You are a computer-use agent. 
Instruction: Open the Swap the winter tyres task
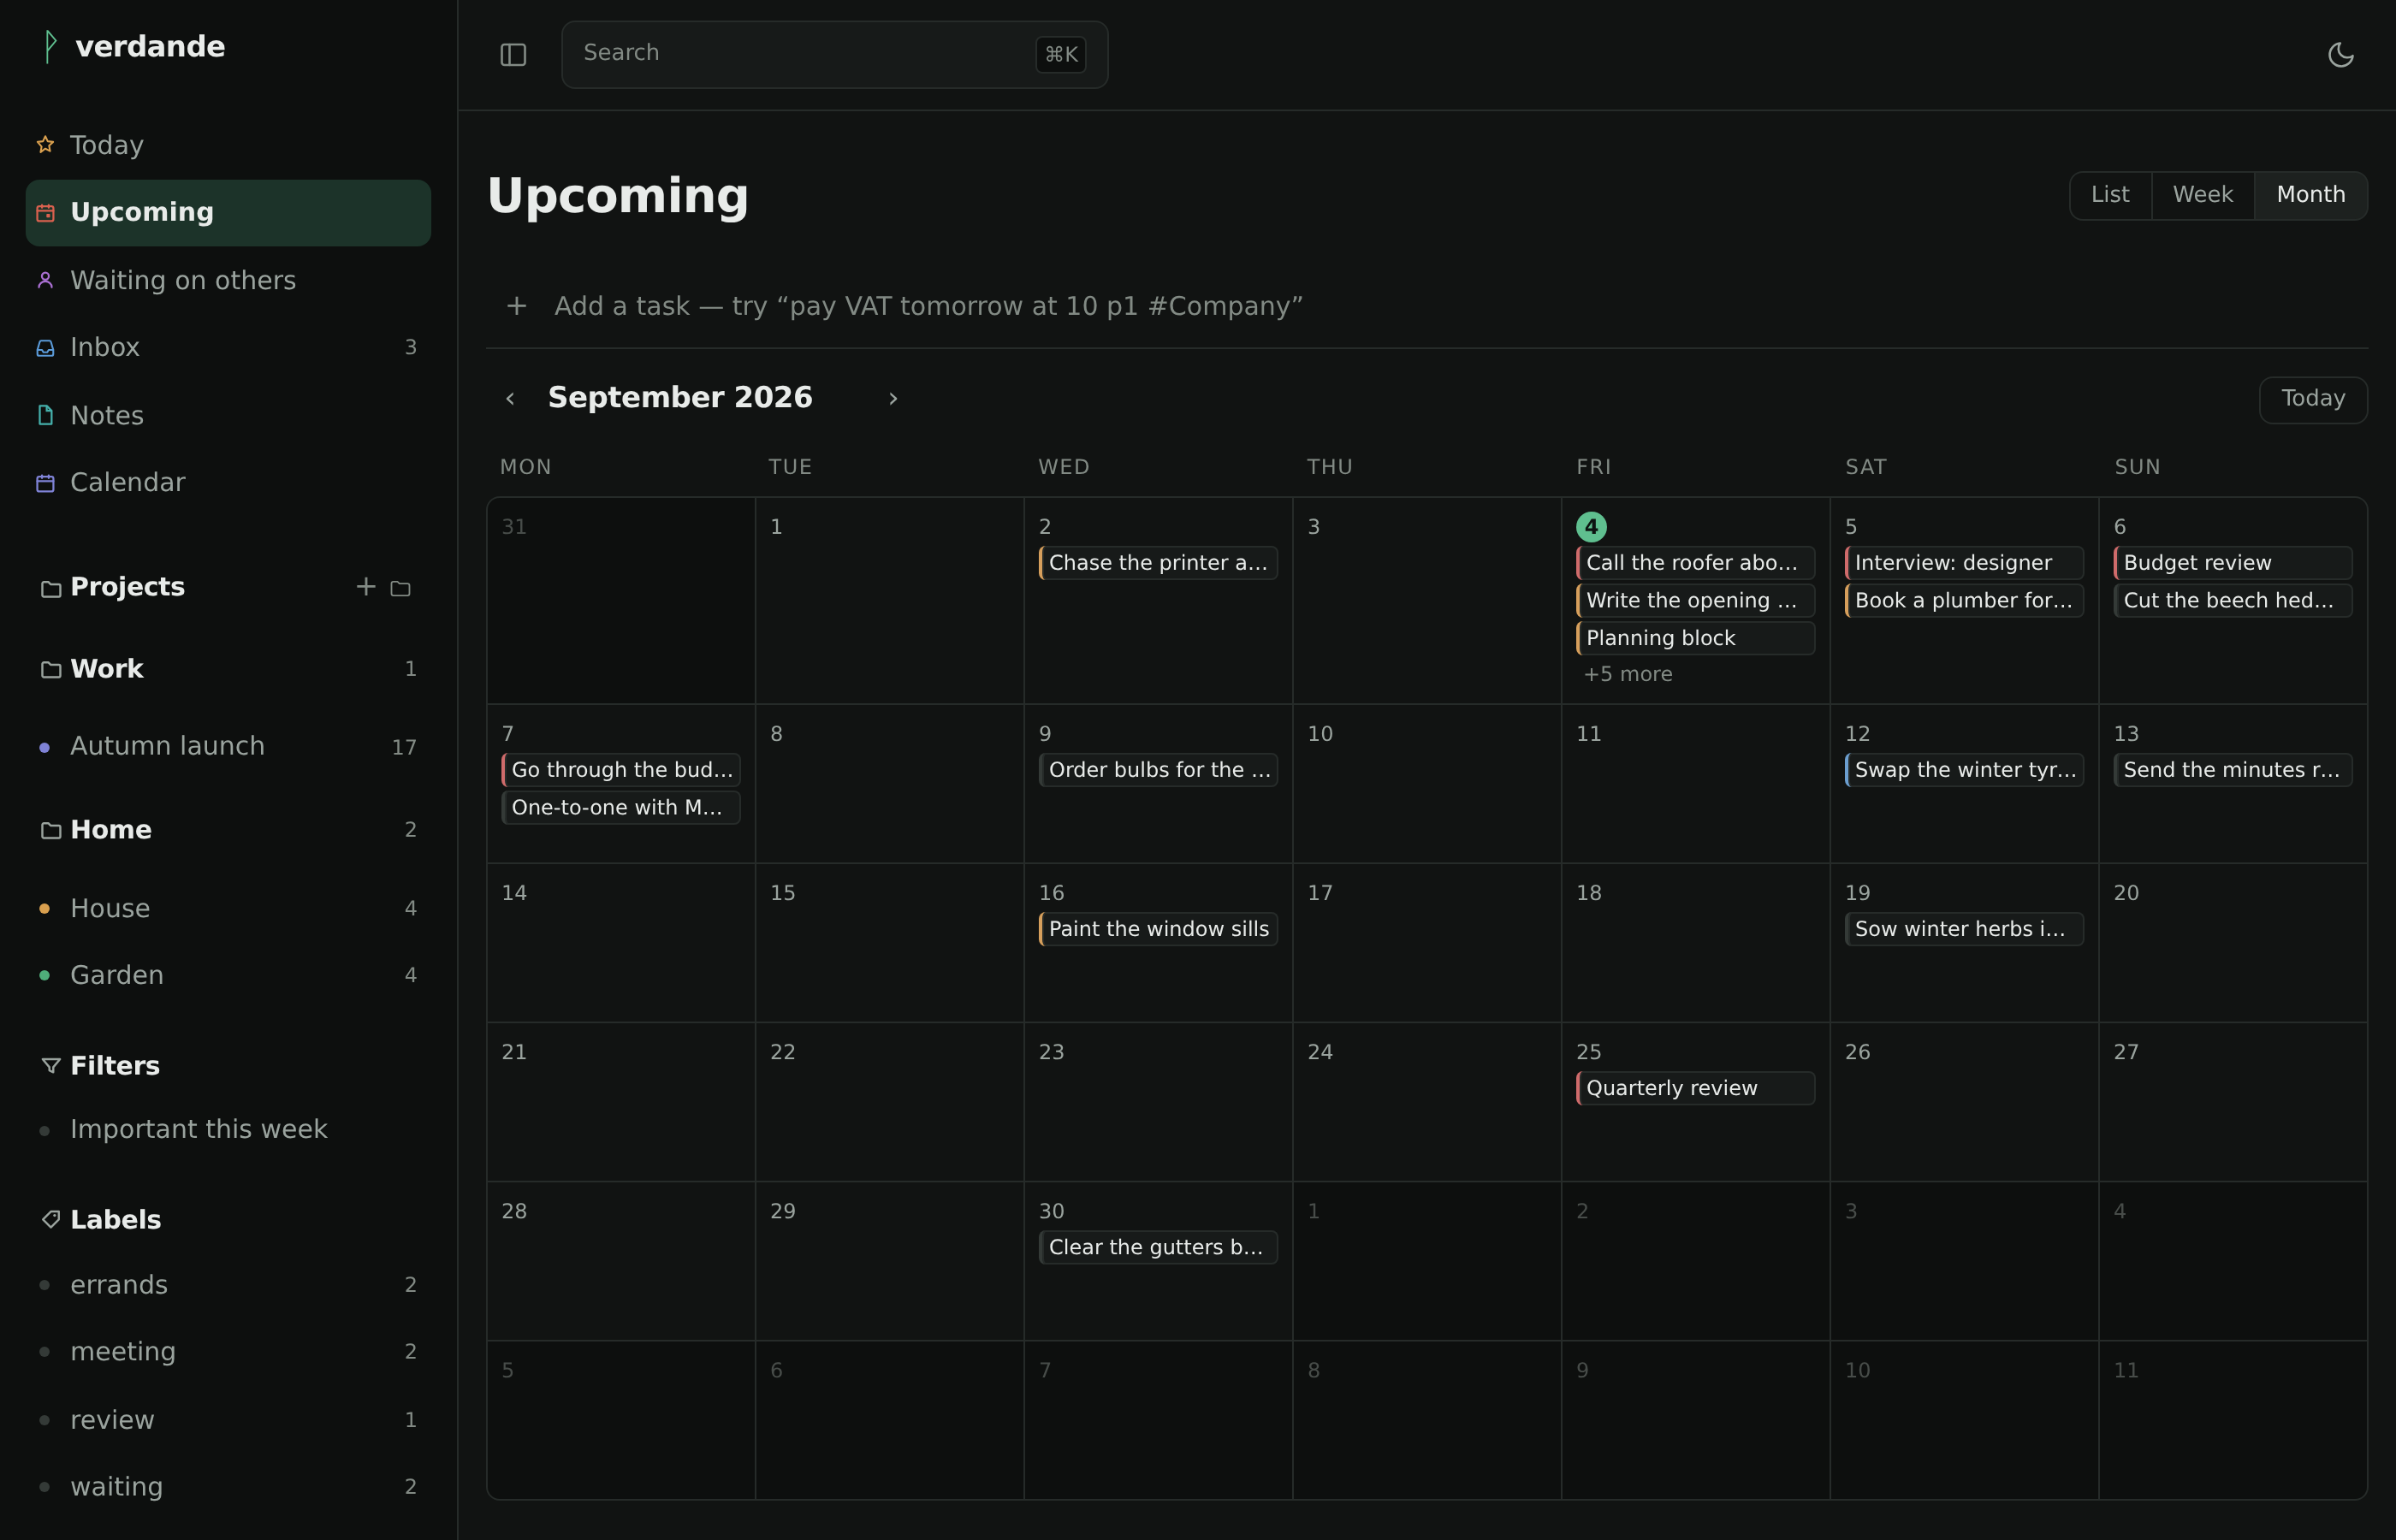(1964, 770)
